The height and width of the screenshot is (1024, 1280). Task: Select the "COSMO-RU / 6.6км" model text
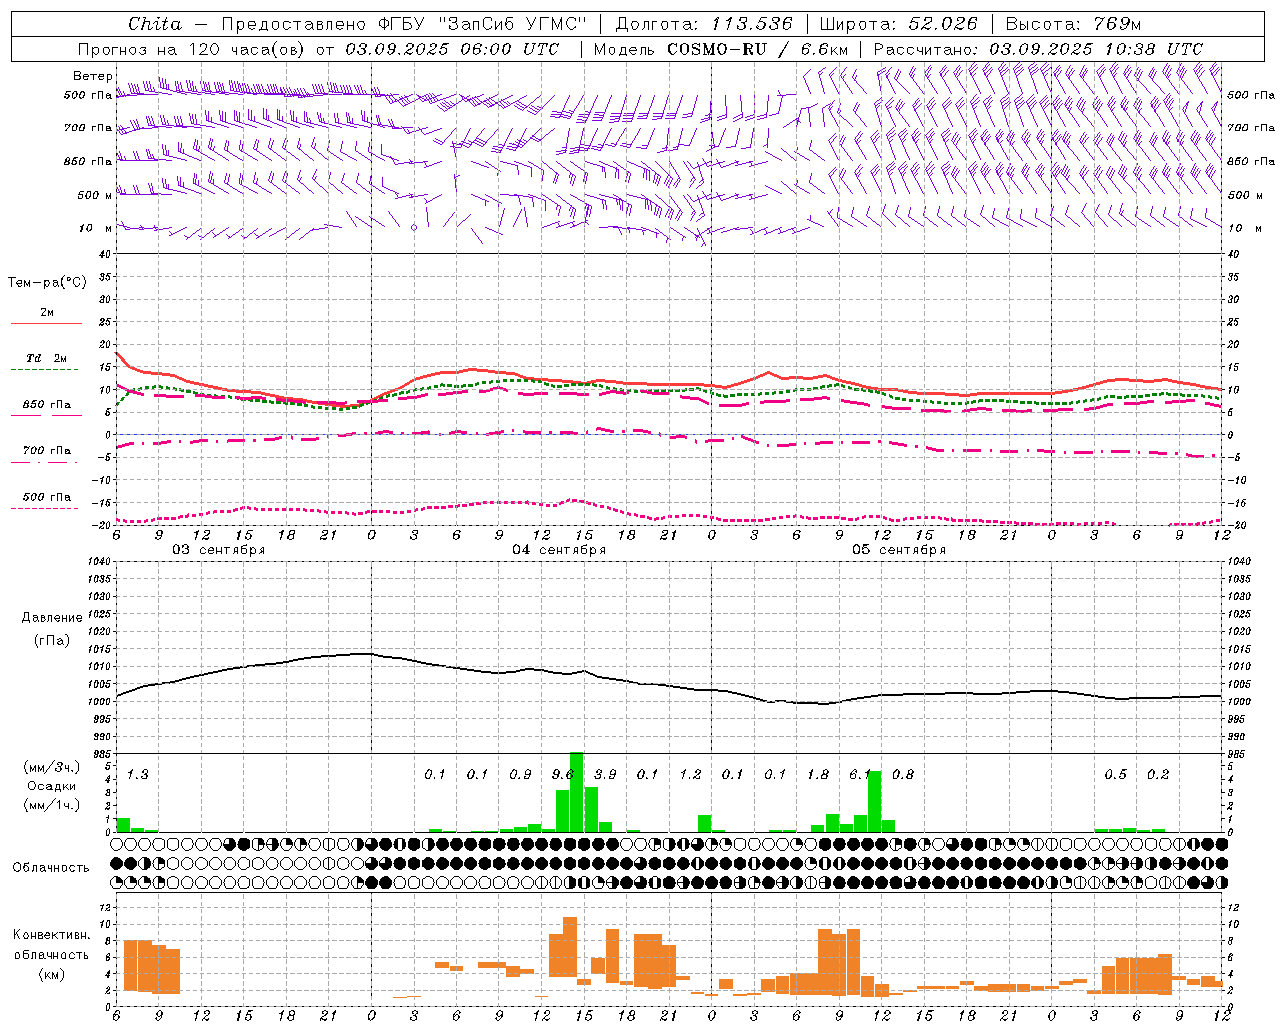click(759, 49)
